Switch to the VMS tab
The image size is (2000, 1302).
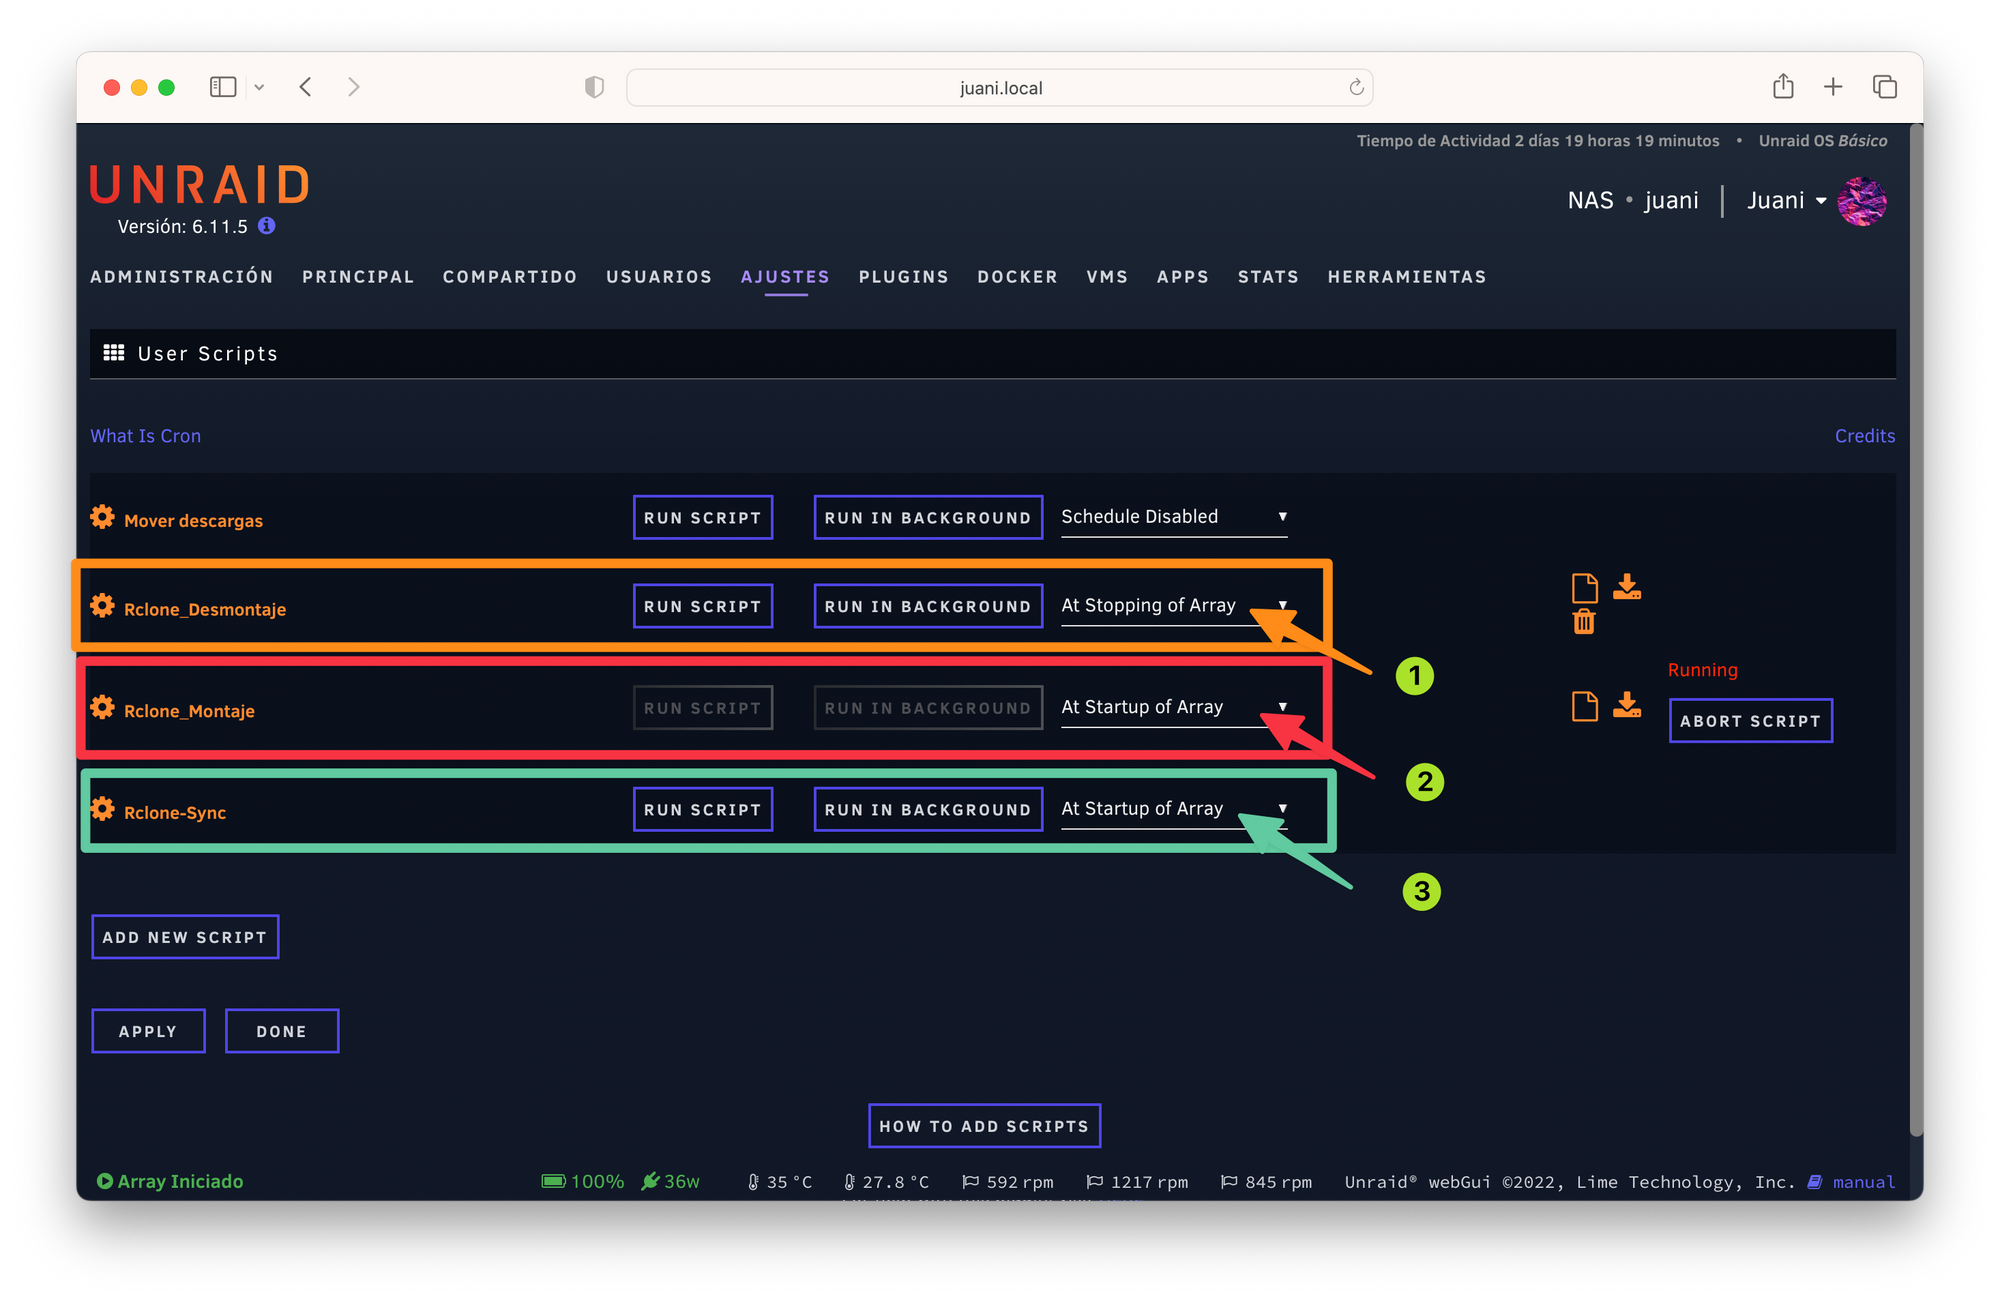pyautogui.click(x=1107, y=277)
